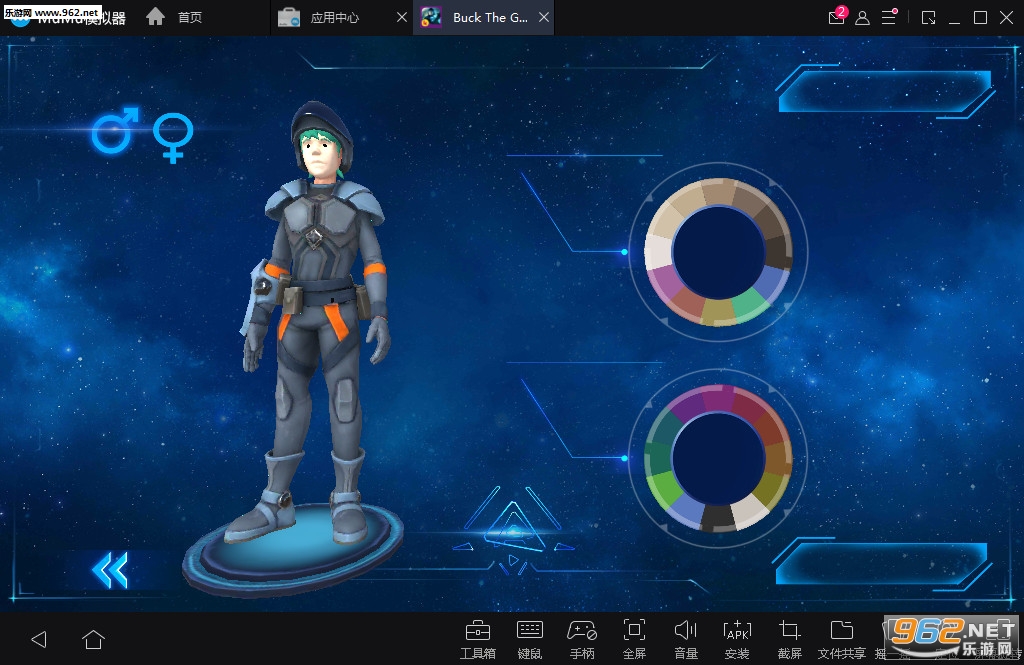Select the female gender symbol
This screenshot has height=665, width=1024.
[173, 138]
